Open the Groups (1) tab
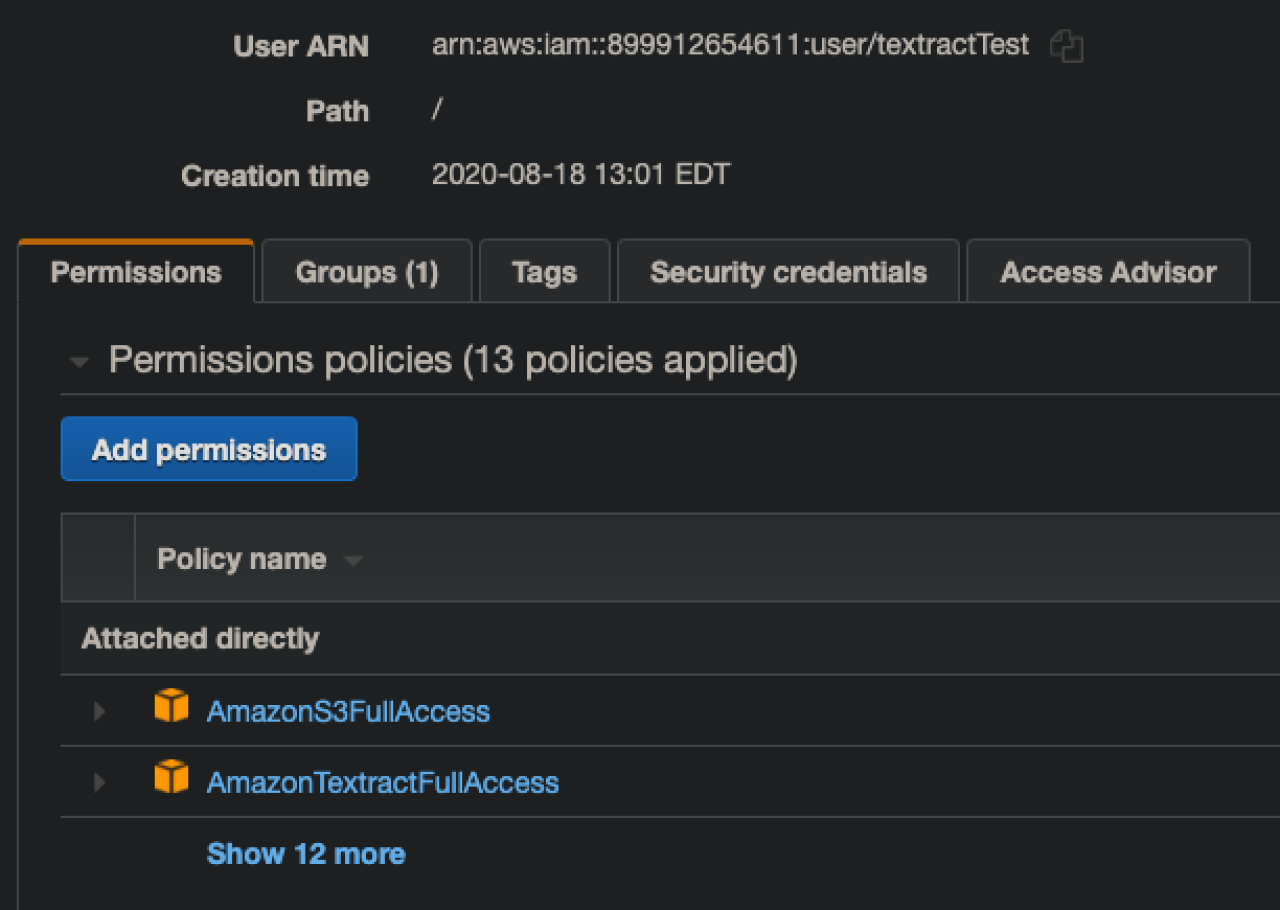Viewport: 1280px width, 910px height. [367, 272]
